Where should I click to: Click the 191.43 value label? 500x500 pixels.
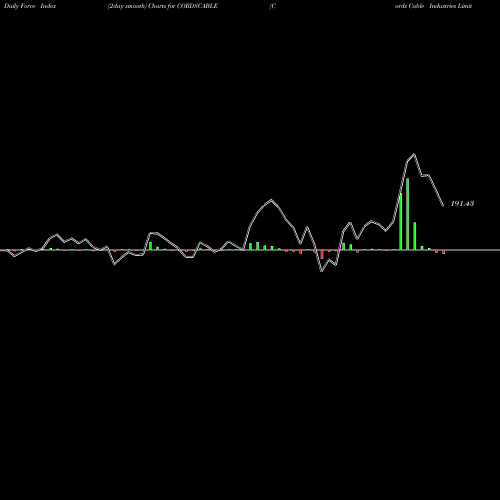pos(462,203)
